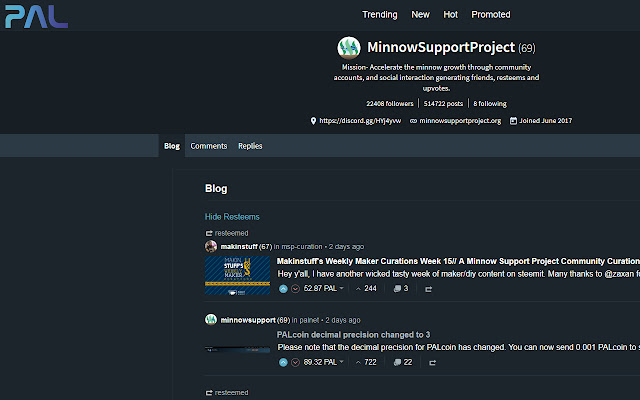The width and height of the screenshot is (640, 400).
Task: Resteem the Makinstuff's Weekly Maker Curations post
Action: (428, 289)
